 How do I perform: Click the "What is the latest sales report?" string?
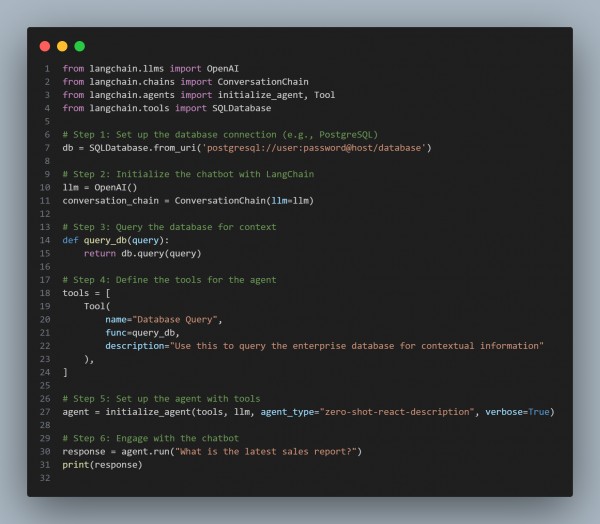click(266, 452)
